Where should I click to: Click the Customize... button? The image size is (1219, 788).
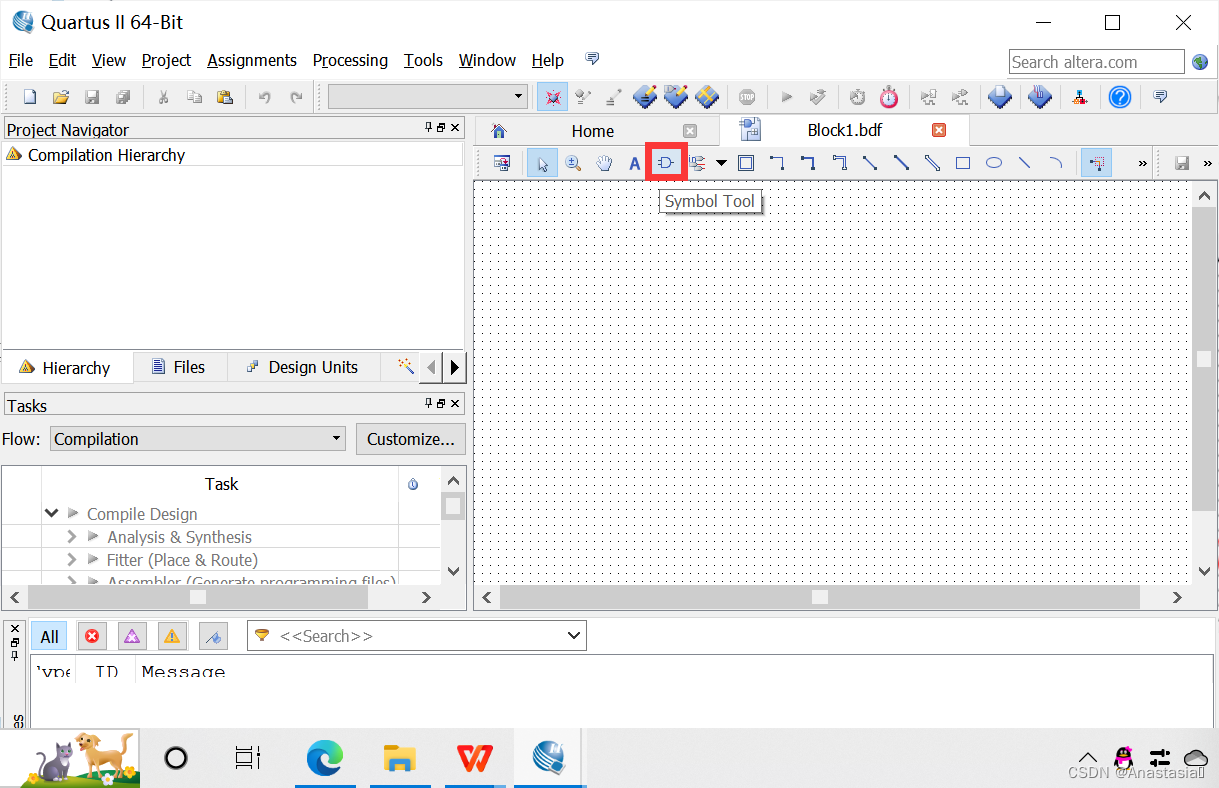pos(411,439)
